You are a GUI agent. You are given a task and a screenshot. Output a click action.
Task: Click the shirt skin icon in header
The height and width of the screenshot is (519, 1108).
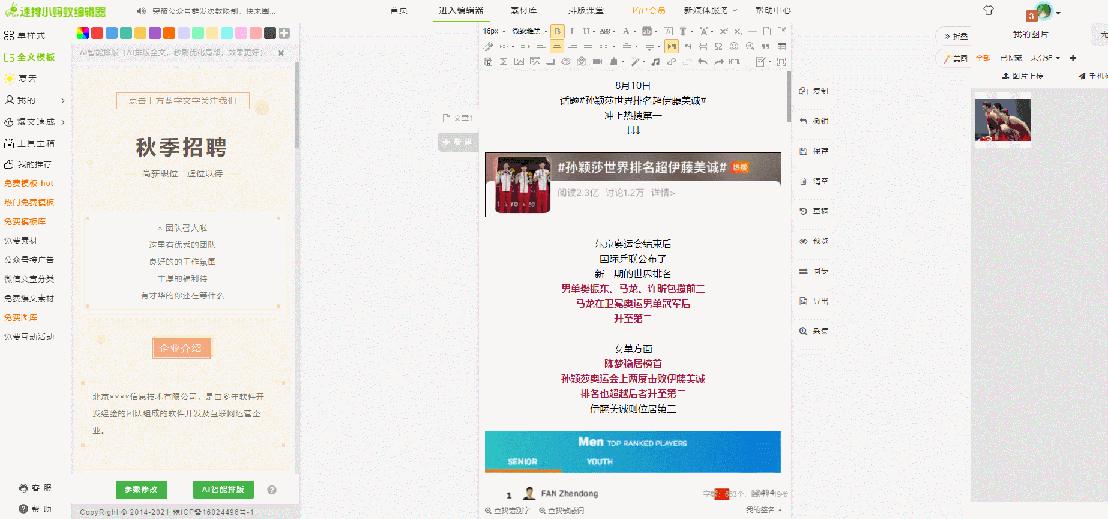[989, 11]
